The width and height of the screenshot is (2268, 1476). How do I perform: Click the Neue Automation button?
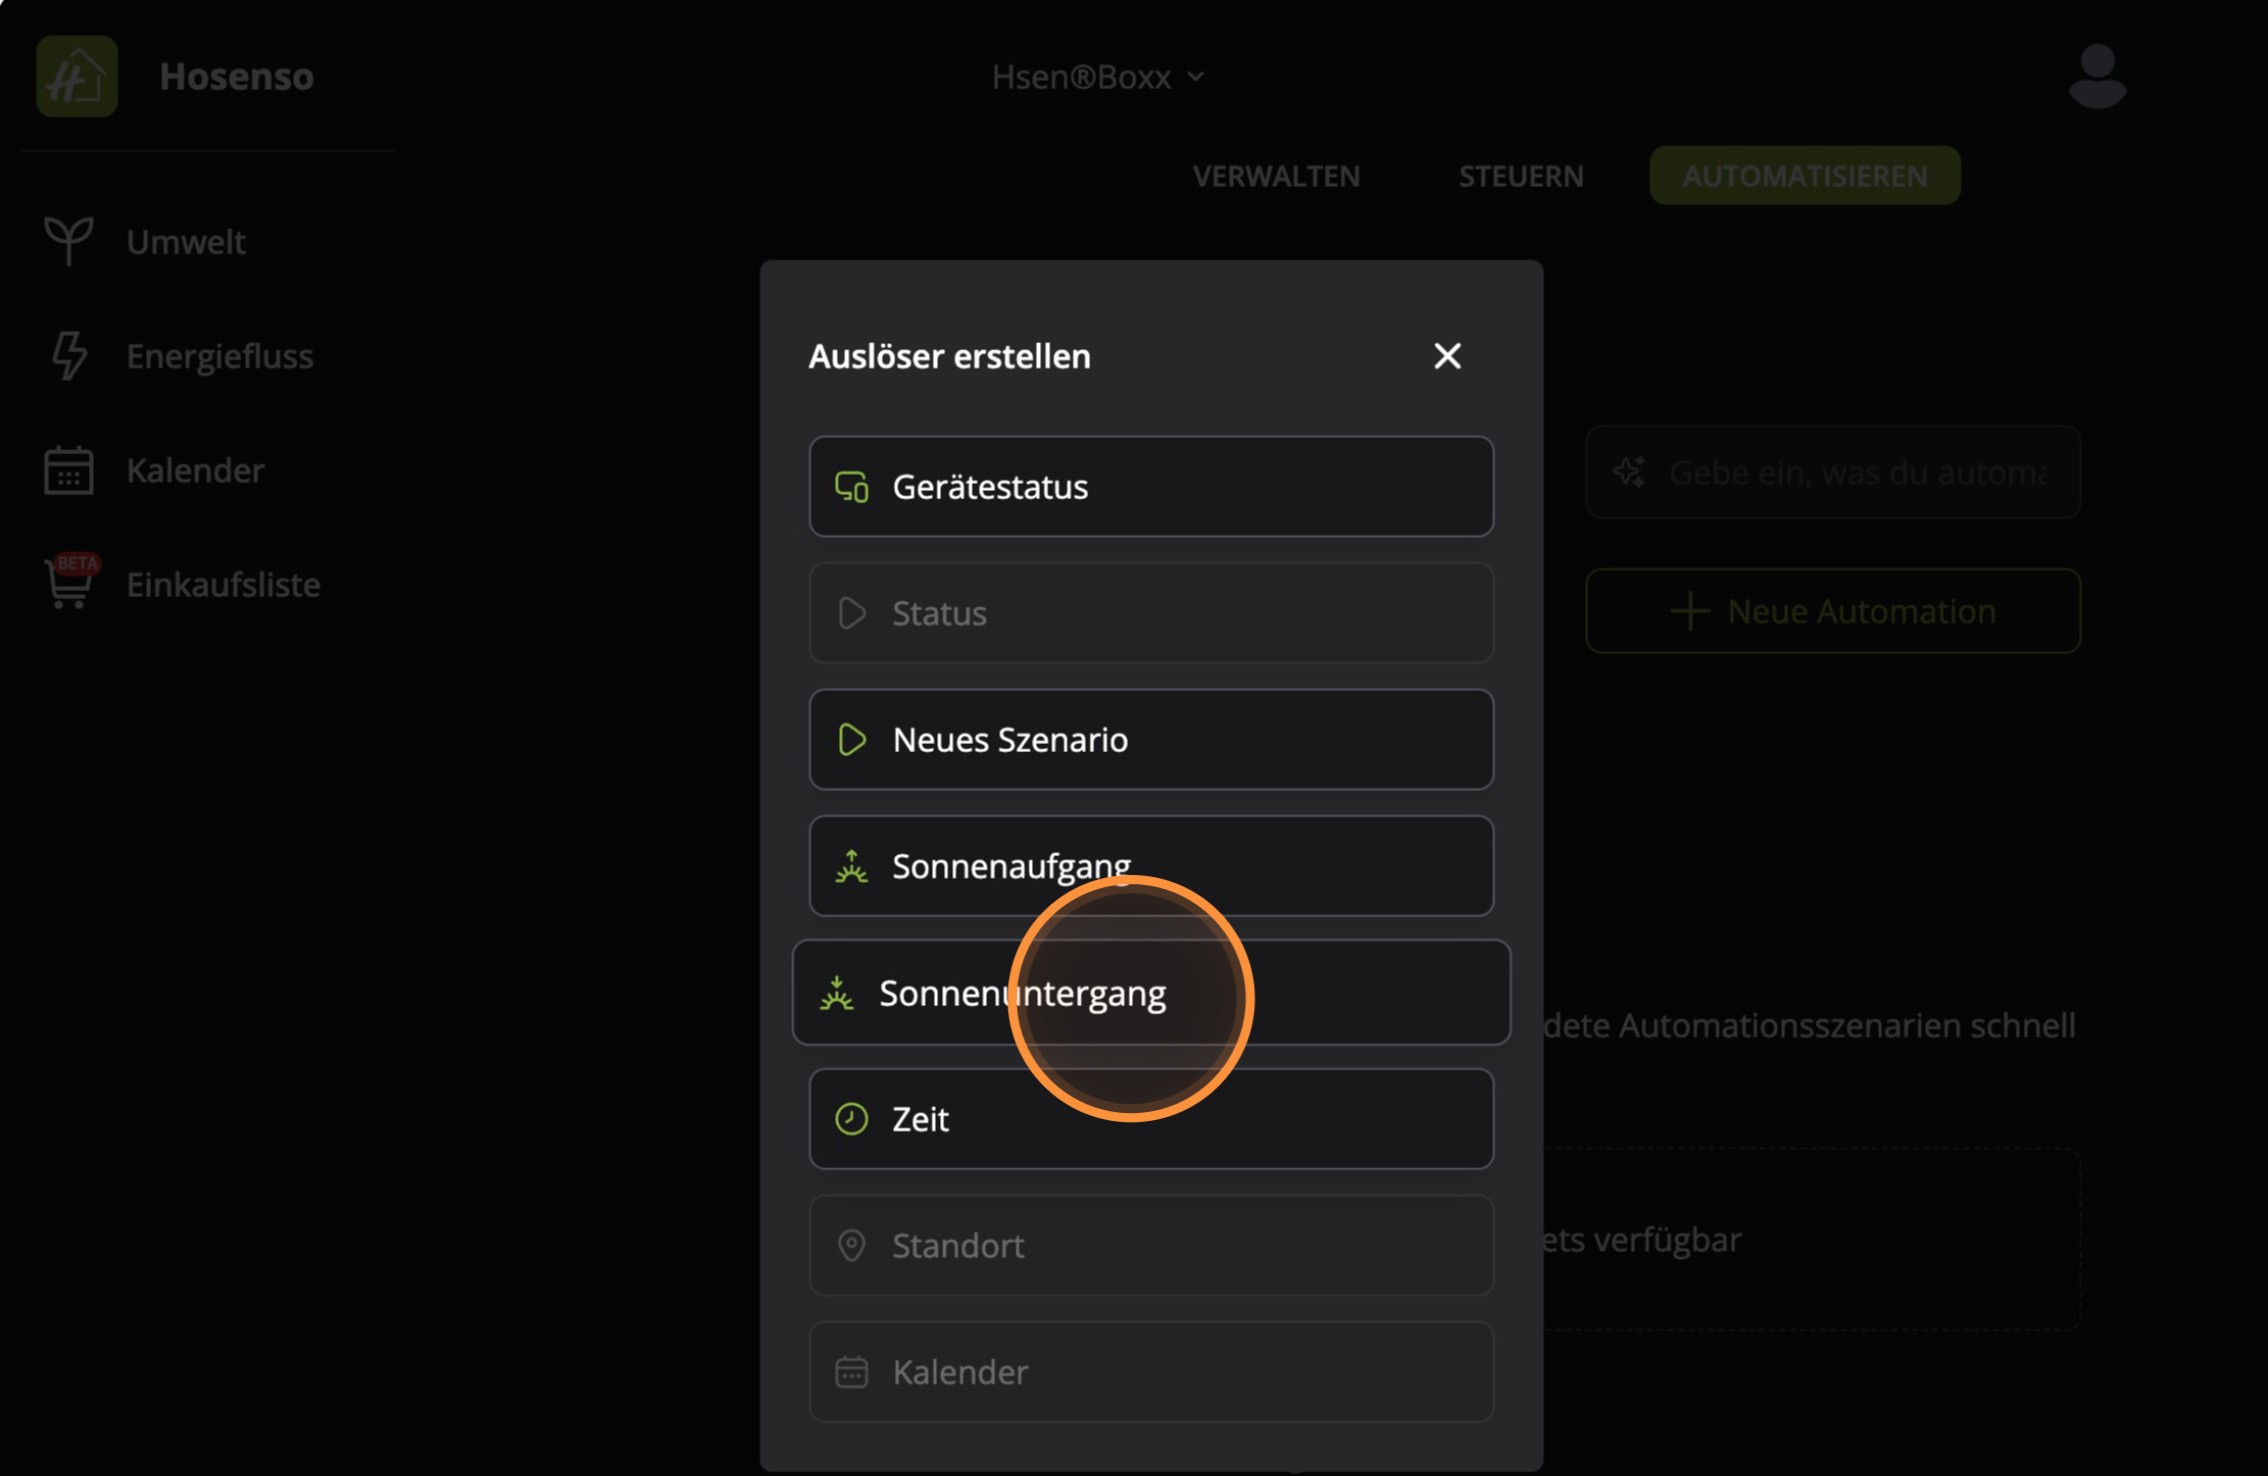tap(1832, 610)
